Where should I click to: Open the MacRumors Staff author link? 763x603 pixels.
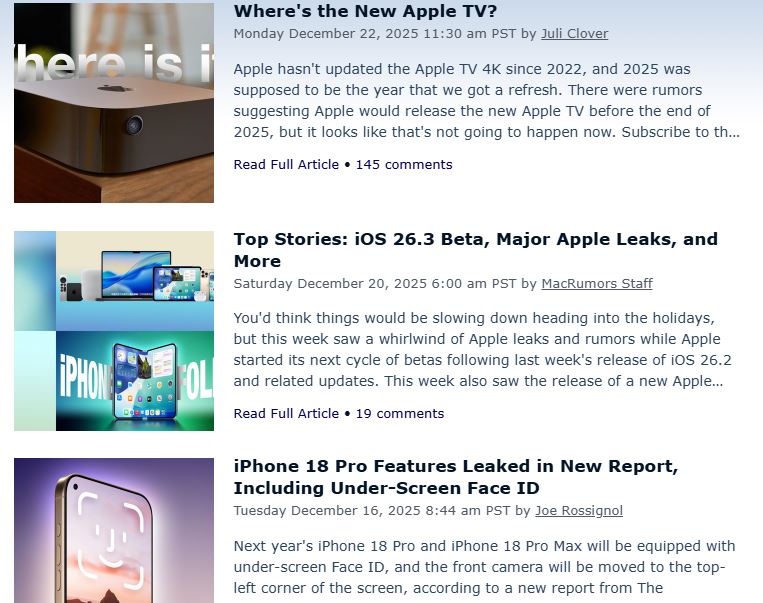[x=597, y=283]
